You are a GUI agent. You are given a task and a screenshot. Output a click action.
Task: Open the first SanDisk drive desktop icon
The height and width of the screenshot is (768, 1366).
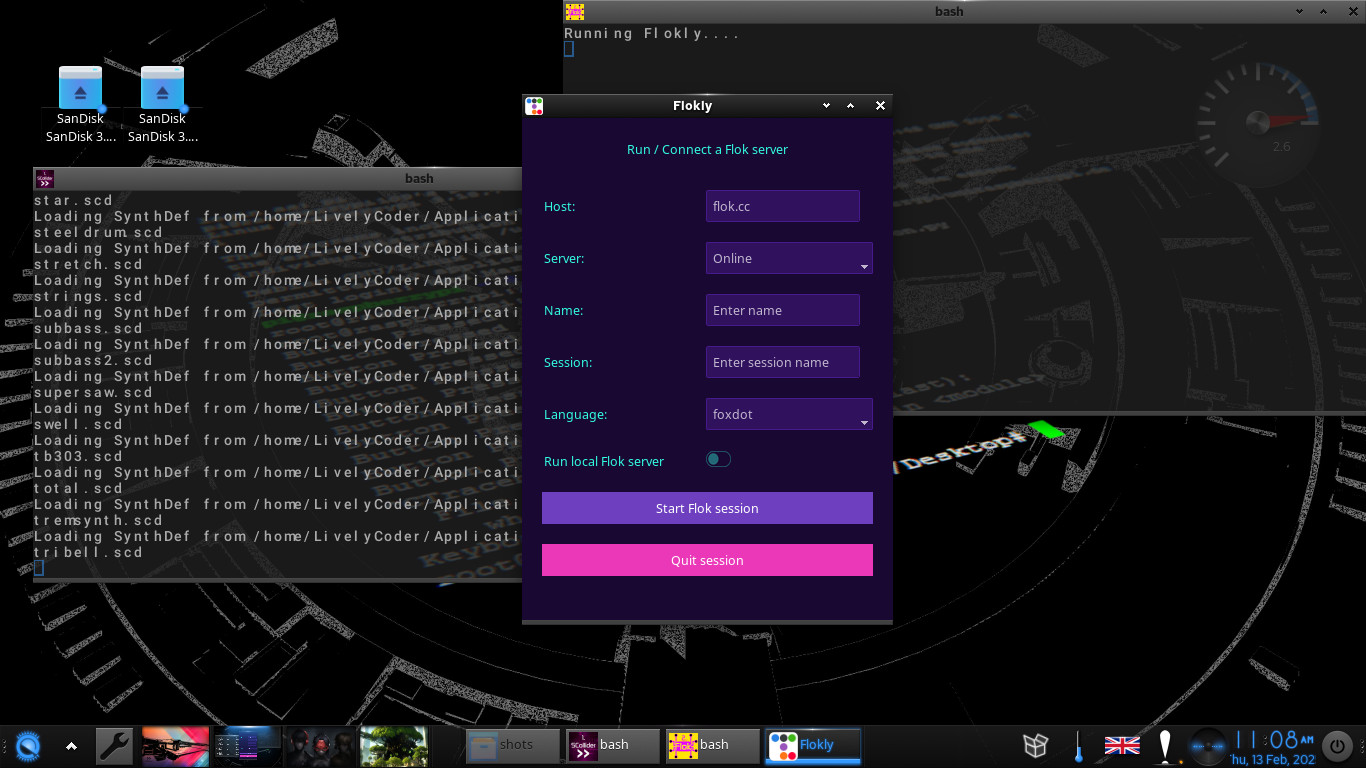click(x=80, y=90)
